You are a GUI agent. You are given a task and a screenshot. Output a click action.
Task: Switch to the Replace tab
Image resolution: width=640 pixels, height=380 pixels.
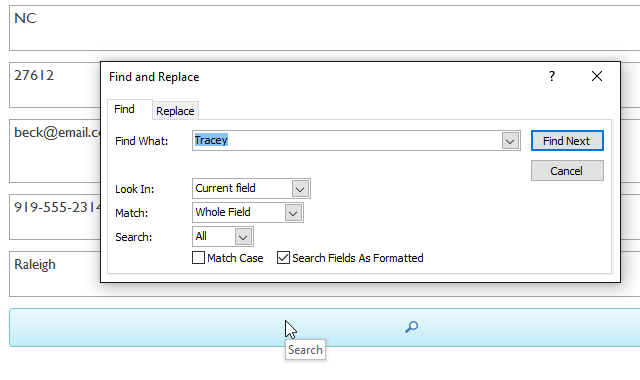click(175, 111)
